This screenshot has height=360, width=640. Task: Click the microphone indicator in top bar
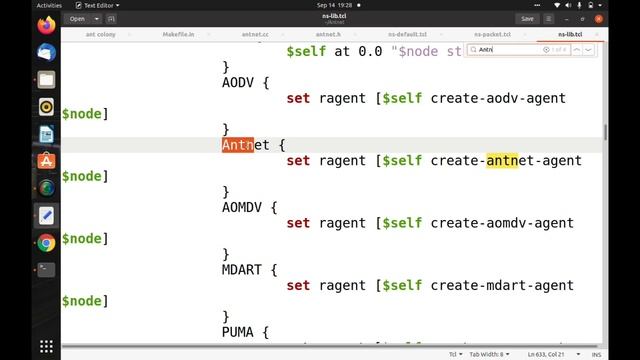579,5
